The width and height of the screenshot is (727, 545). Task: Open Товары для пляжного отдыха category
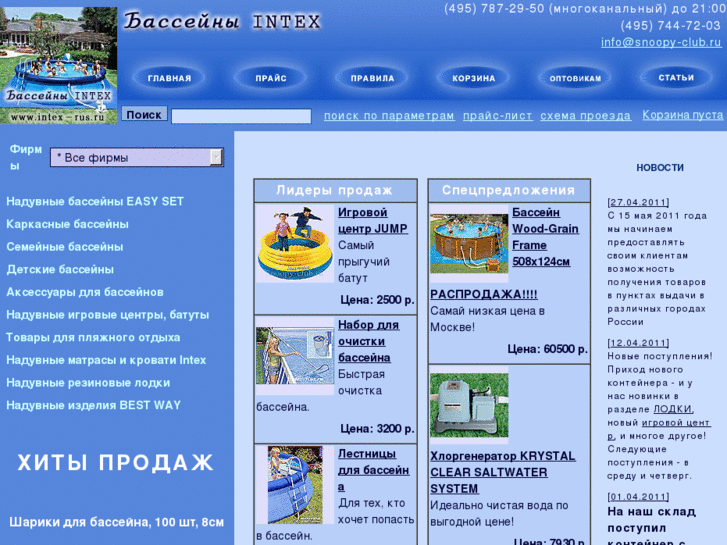93,338
